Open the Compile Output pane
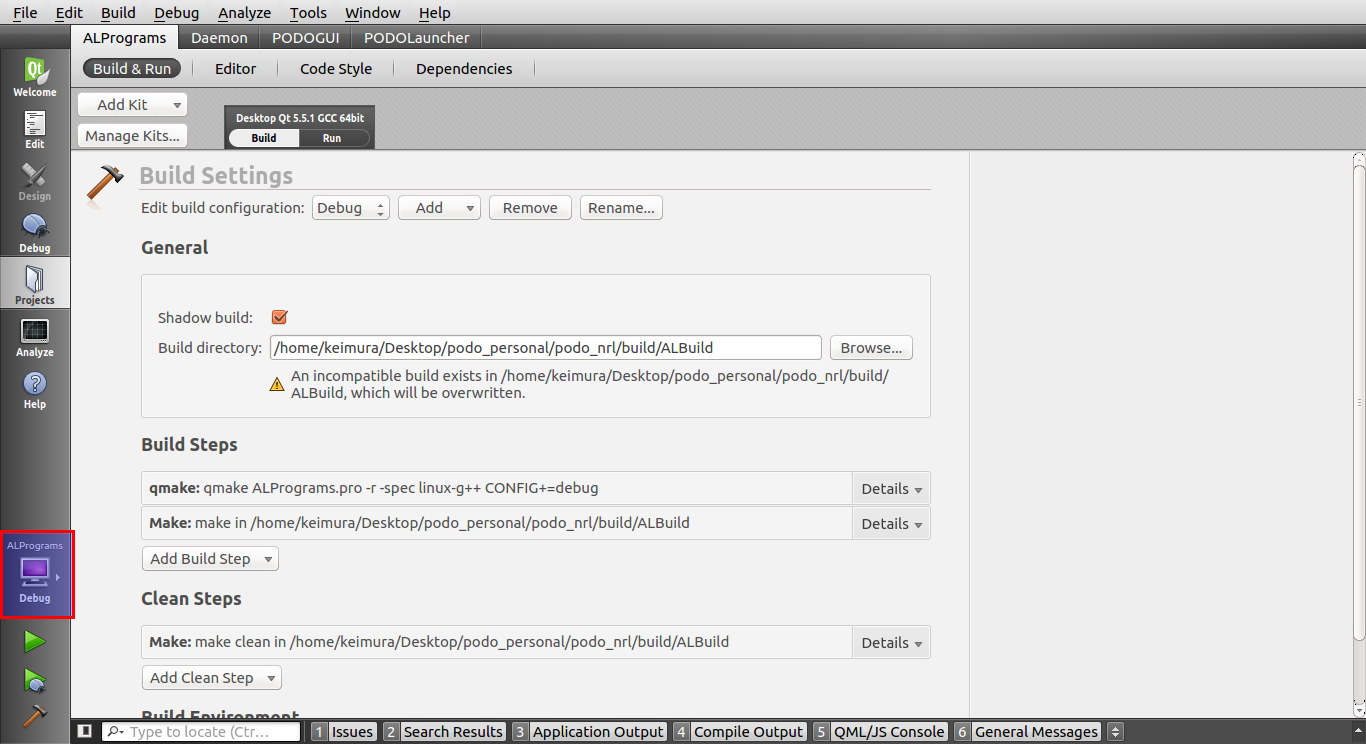 [x=739, y=732]
